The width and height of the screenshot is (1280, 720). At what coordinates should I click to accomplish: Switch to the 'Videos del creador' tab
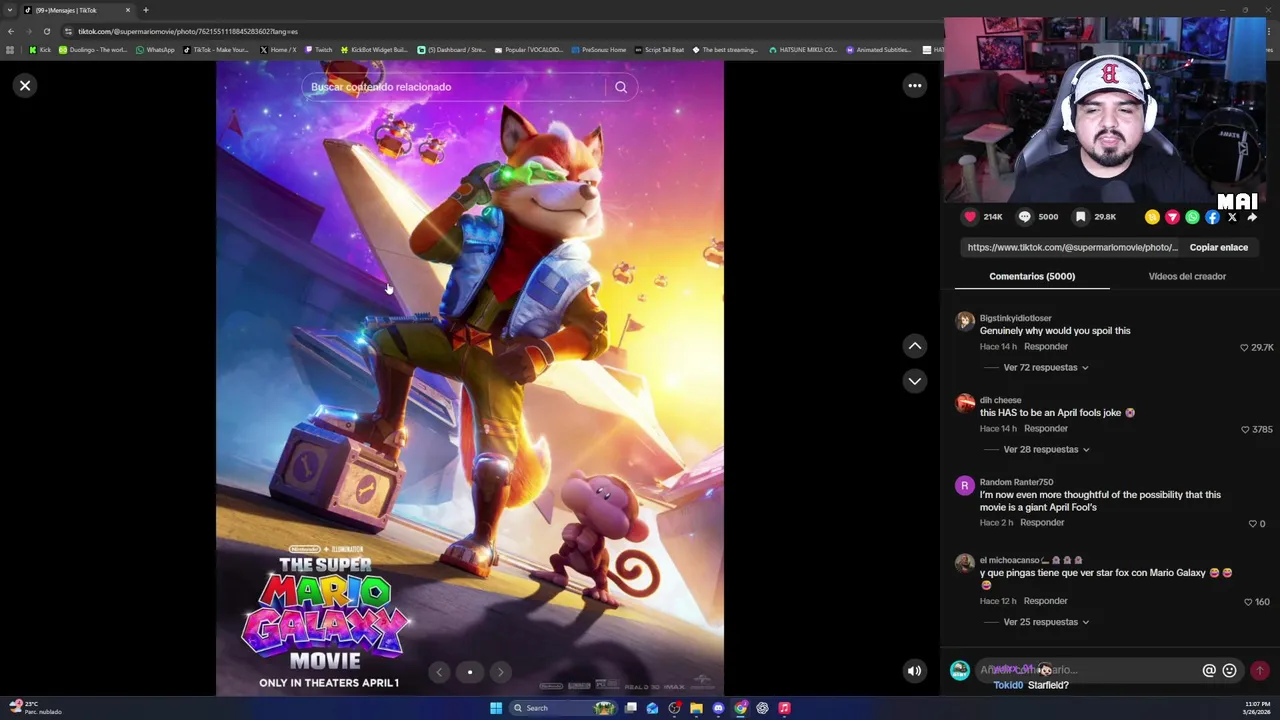1187,276
